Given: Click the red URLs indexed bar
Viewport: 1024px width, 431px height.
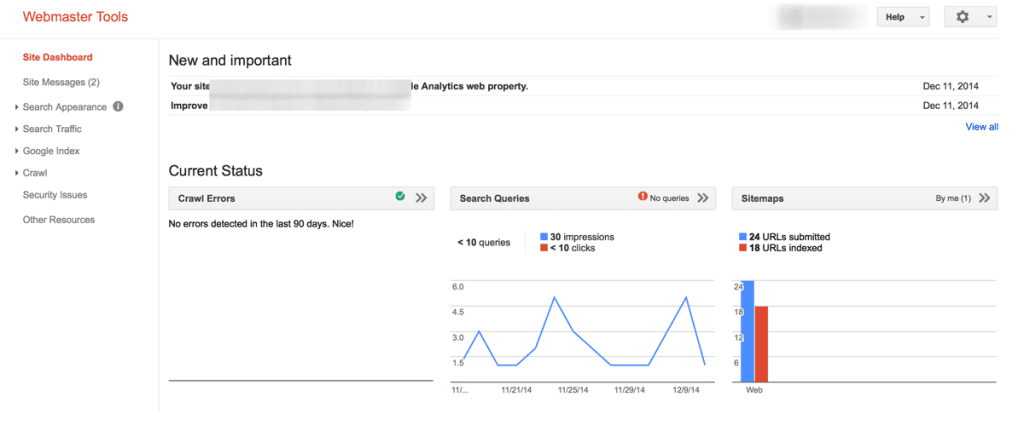Looking at the screenshot, I should click(761, 343).
